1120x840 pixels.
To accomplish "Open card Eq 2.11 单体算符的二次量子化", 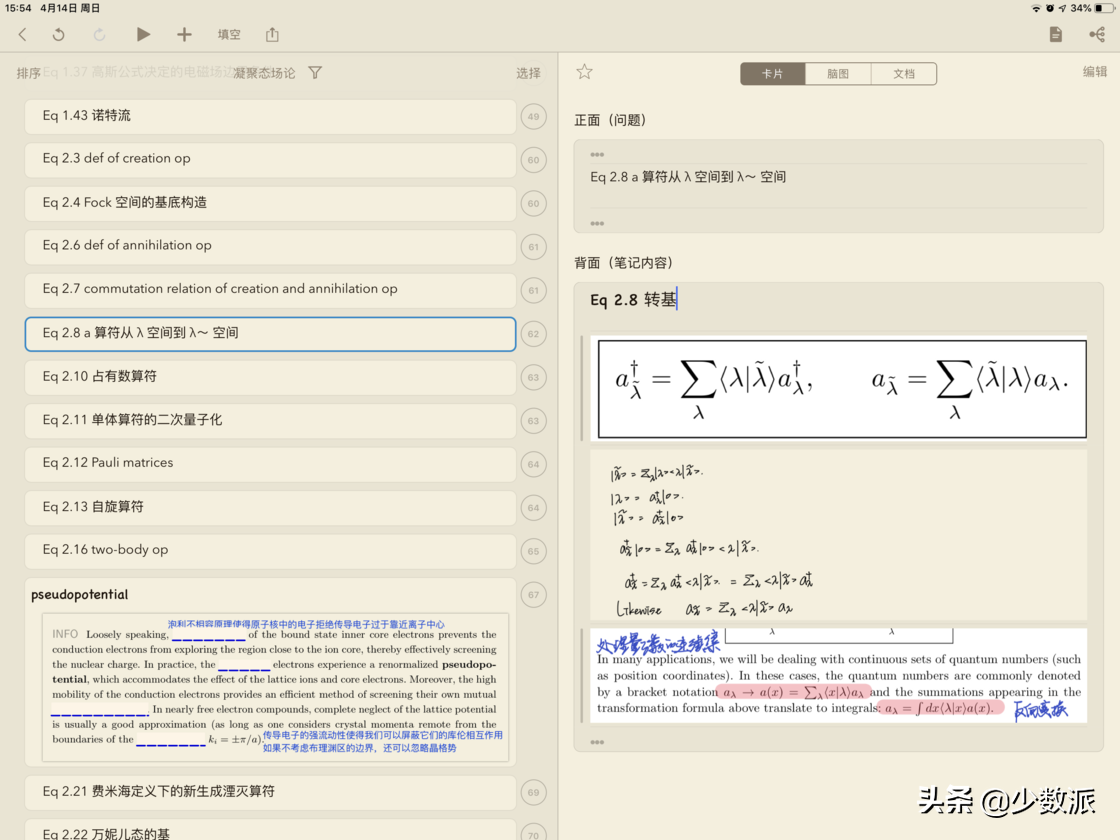I will (270, 421).
